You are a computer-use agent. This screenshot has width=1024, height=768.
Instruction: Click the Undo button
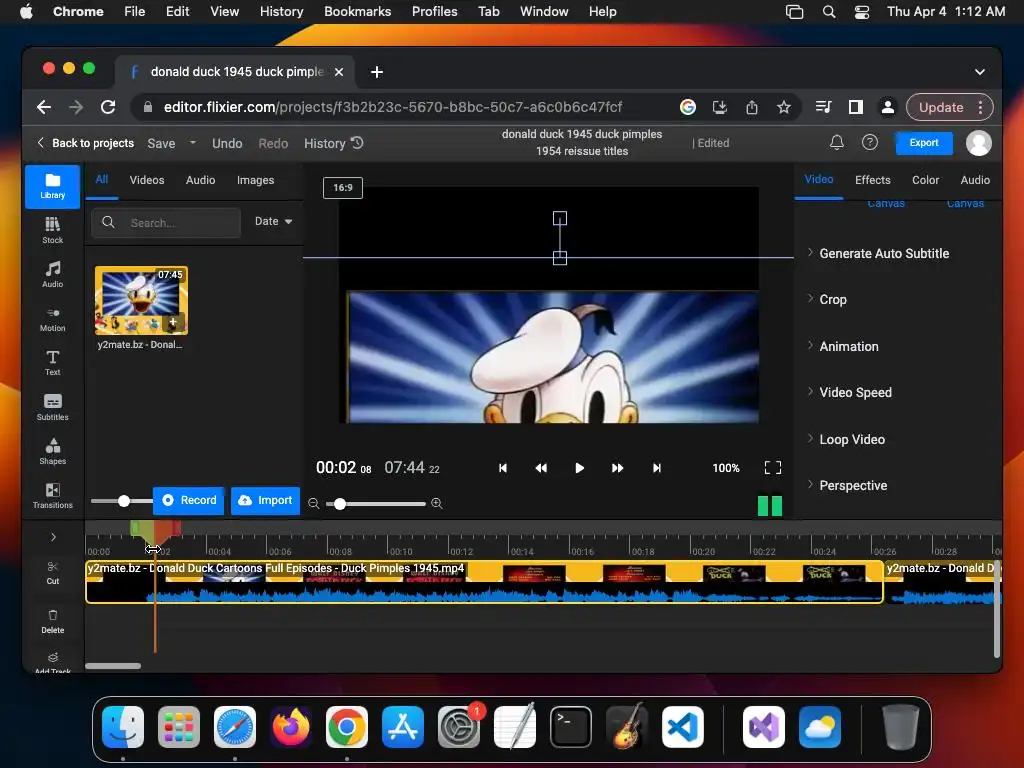[227, 143]
